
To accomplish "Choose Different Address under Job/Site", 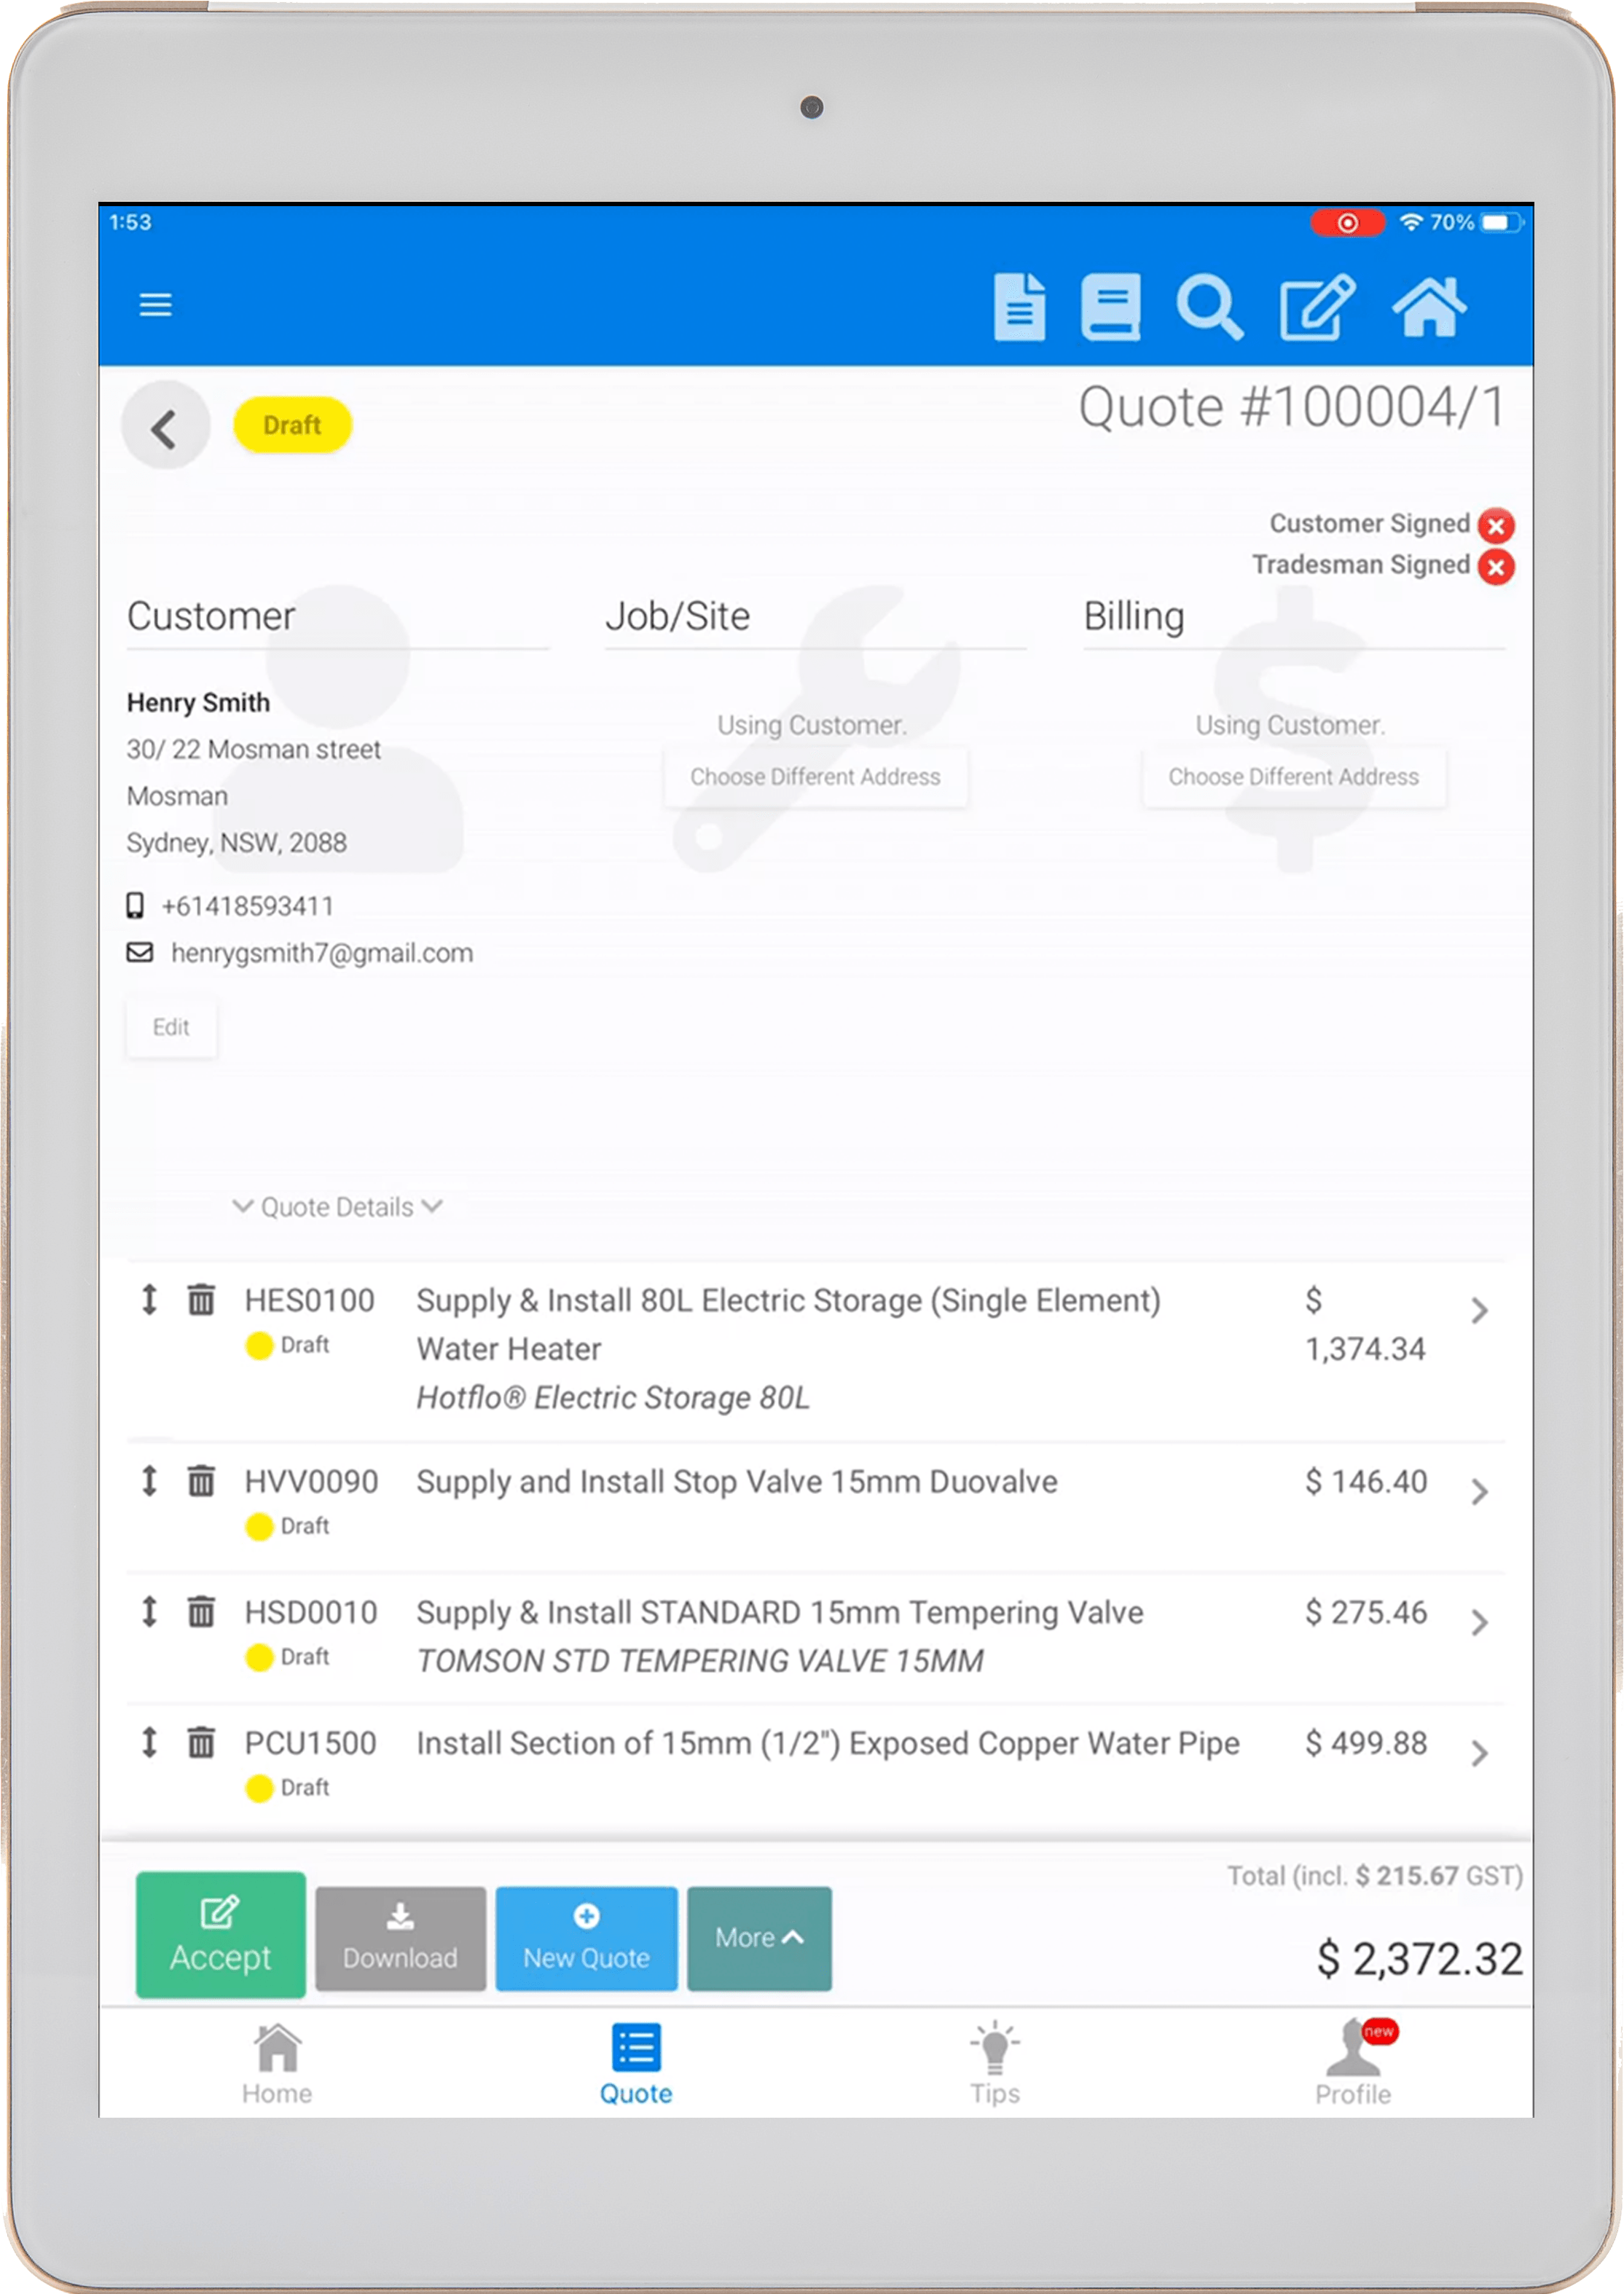I will click(x=815, y=777).
